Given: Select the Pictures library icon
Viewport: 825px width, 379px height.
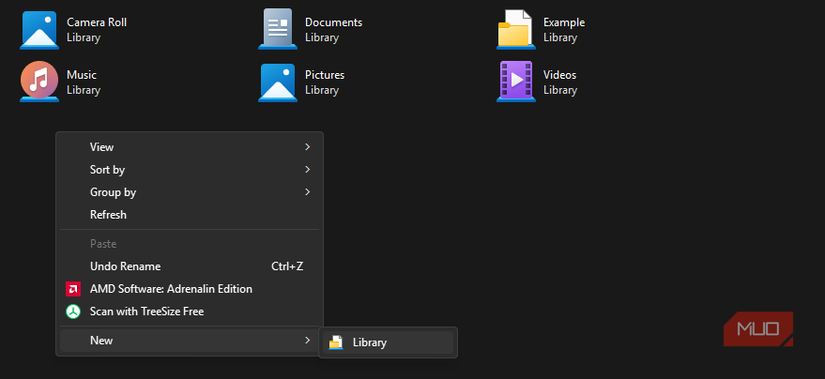Looking at the screenshot, I should (x=277, y=83).
